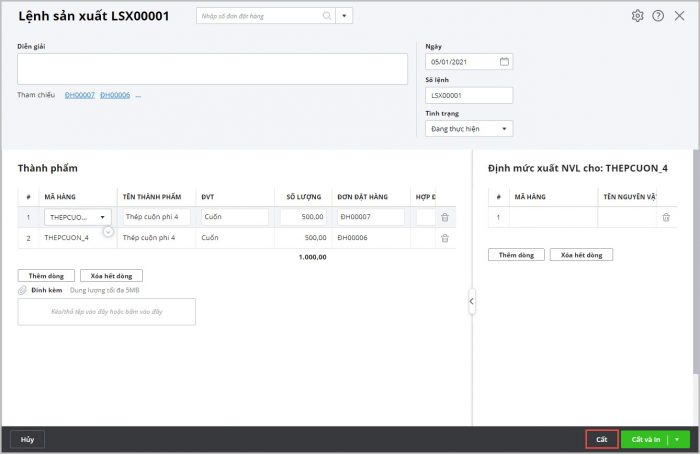Click the Cất save button
This screenshot has width=700, height=454.
[x=601, y=439]
